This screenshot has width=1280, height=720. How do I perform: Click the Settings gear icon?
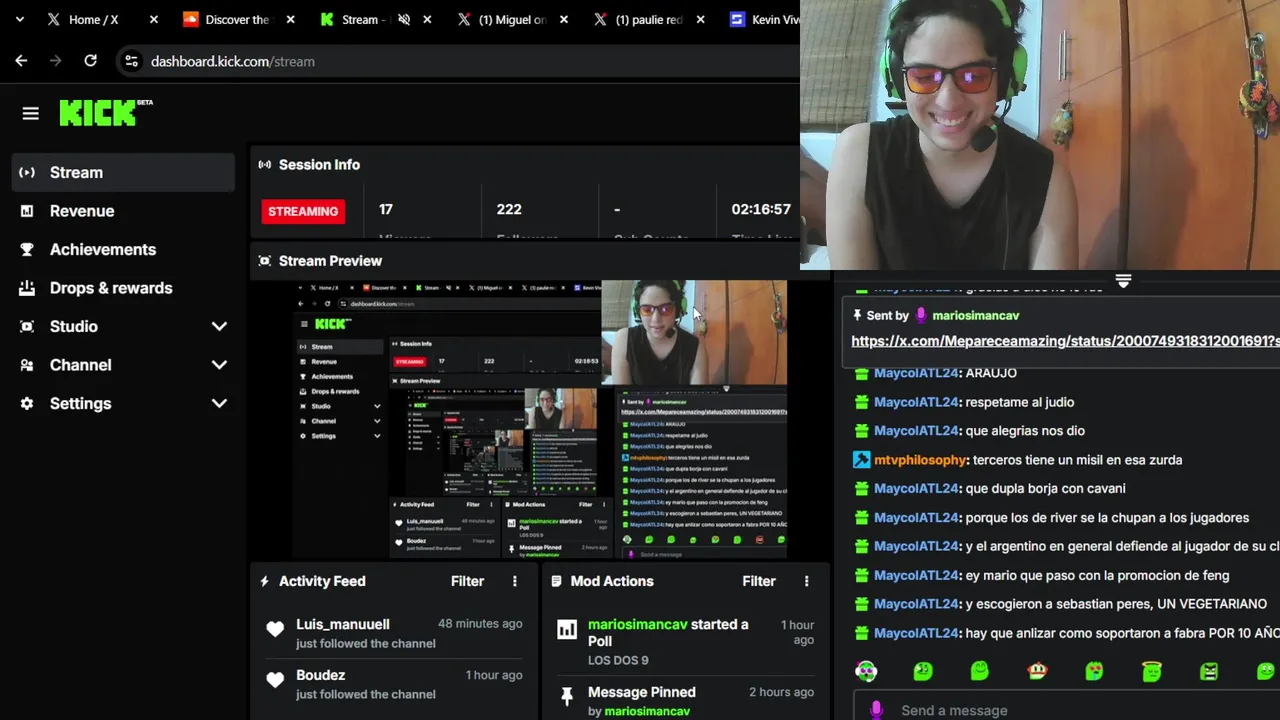point(27,403)
